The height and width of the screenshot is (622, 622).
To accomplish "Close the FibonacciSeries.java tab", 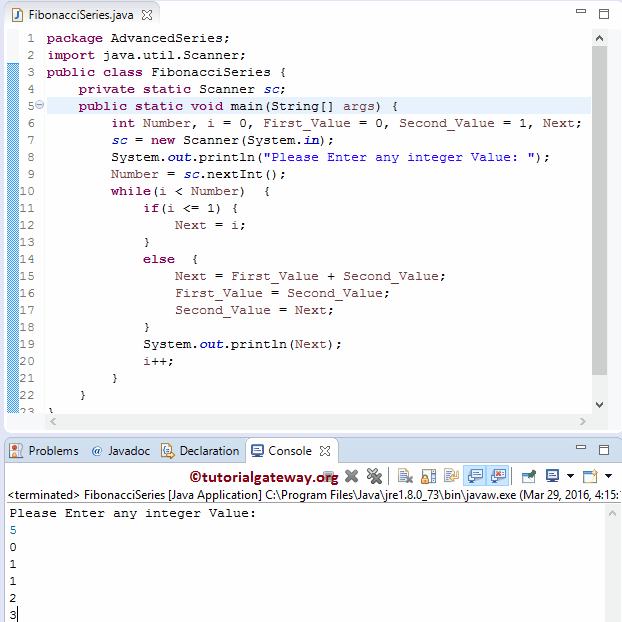I will pos(147,15).
